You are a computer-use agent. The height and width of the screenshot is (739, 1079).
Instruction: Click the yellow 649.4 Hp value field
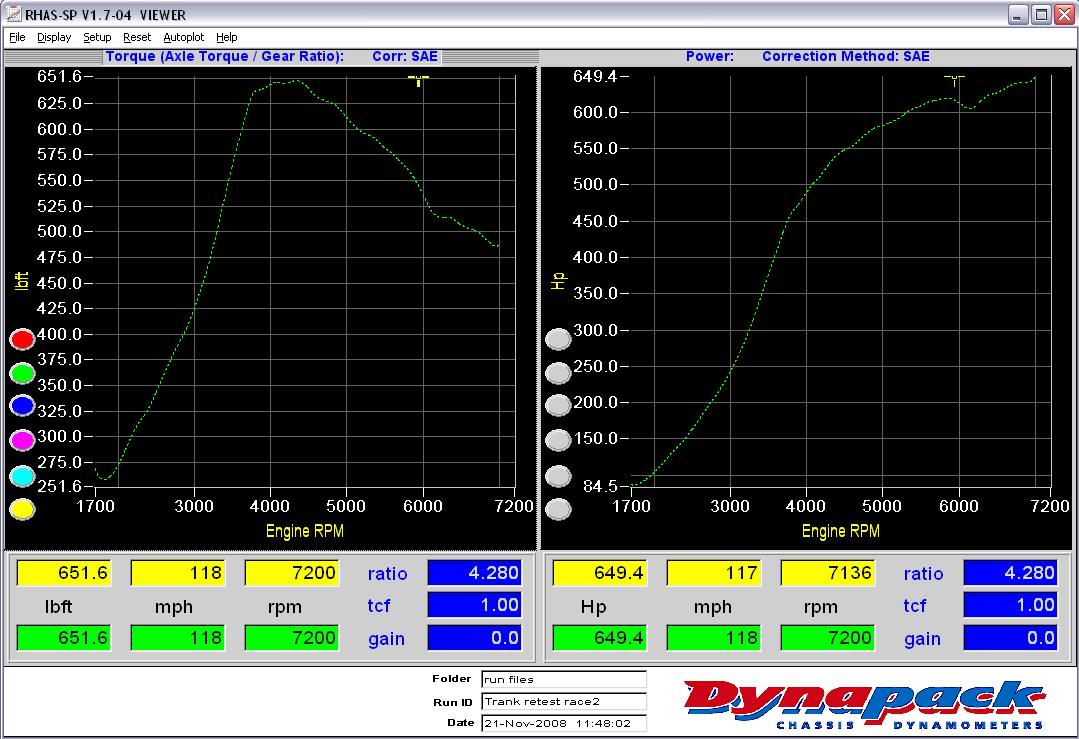(599, 573)
